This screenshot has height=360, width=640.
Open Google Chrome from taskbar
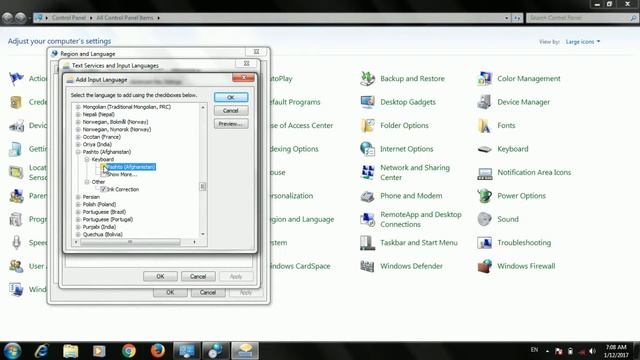click(129, 351)
